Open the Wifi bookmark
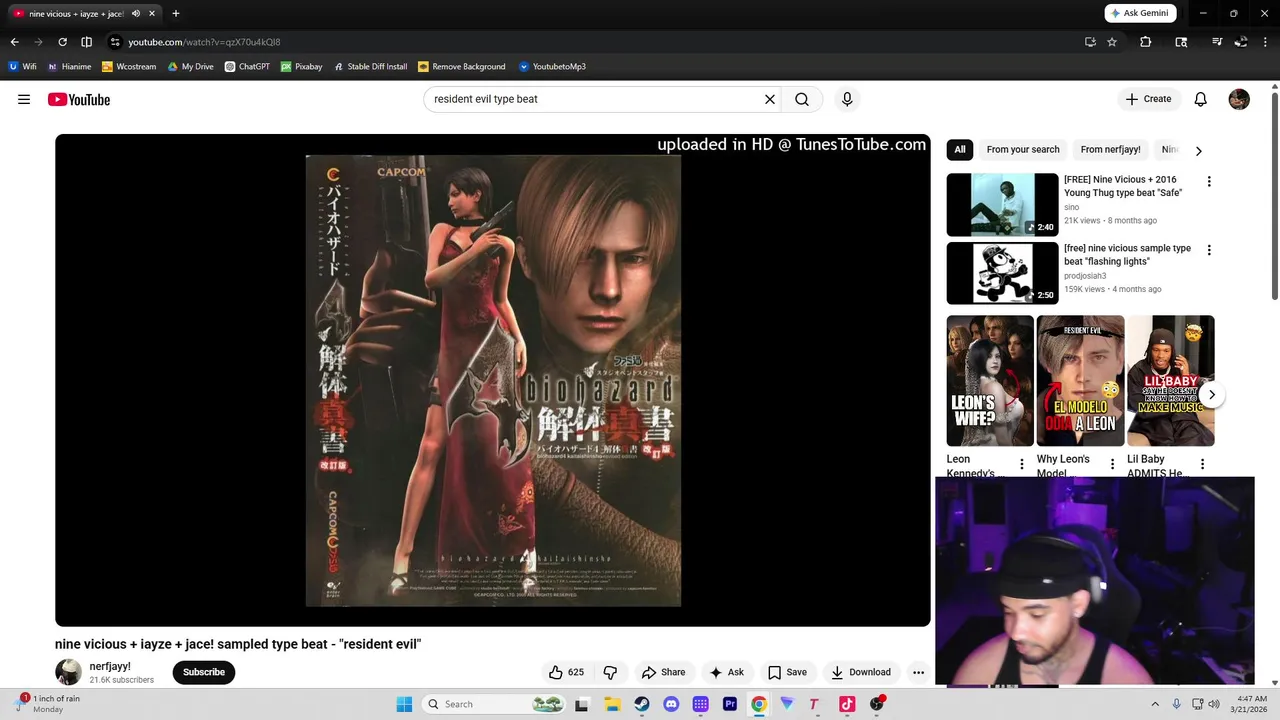Screen dimensions: 1280x720 (x=22, y=67)
